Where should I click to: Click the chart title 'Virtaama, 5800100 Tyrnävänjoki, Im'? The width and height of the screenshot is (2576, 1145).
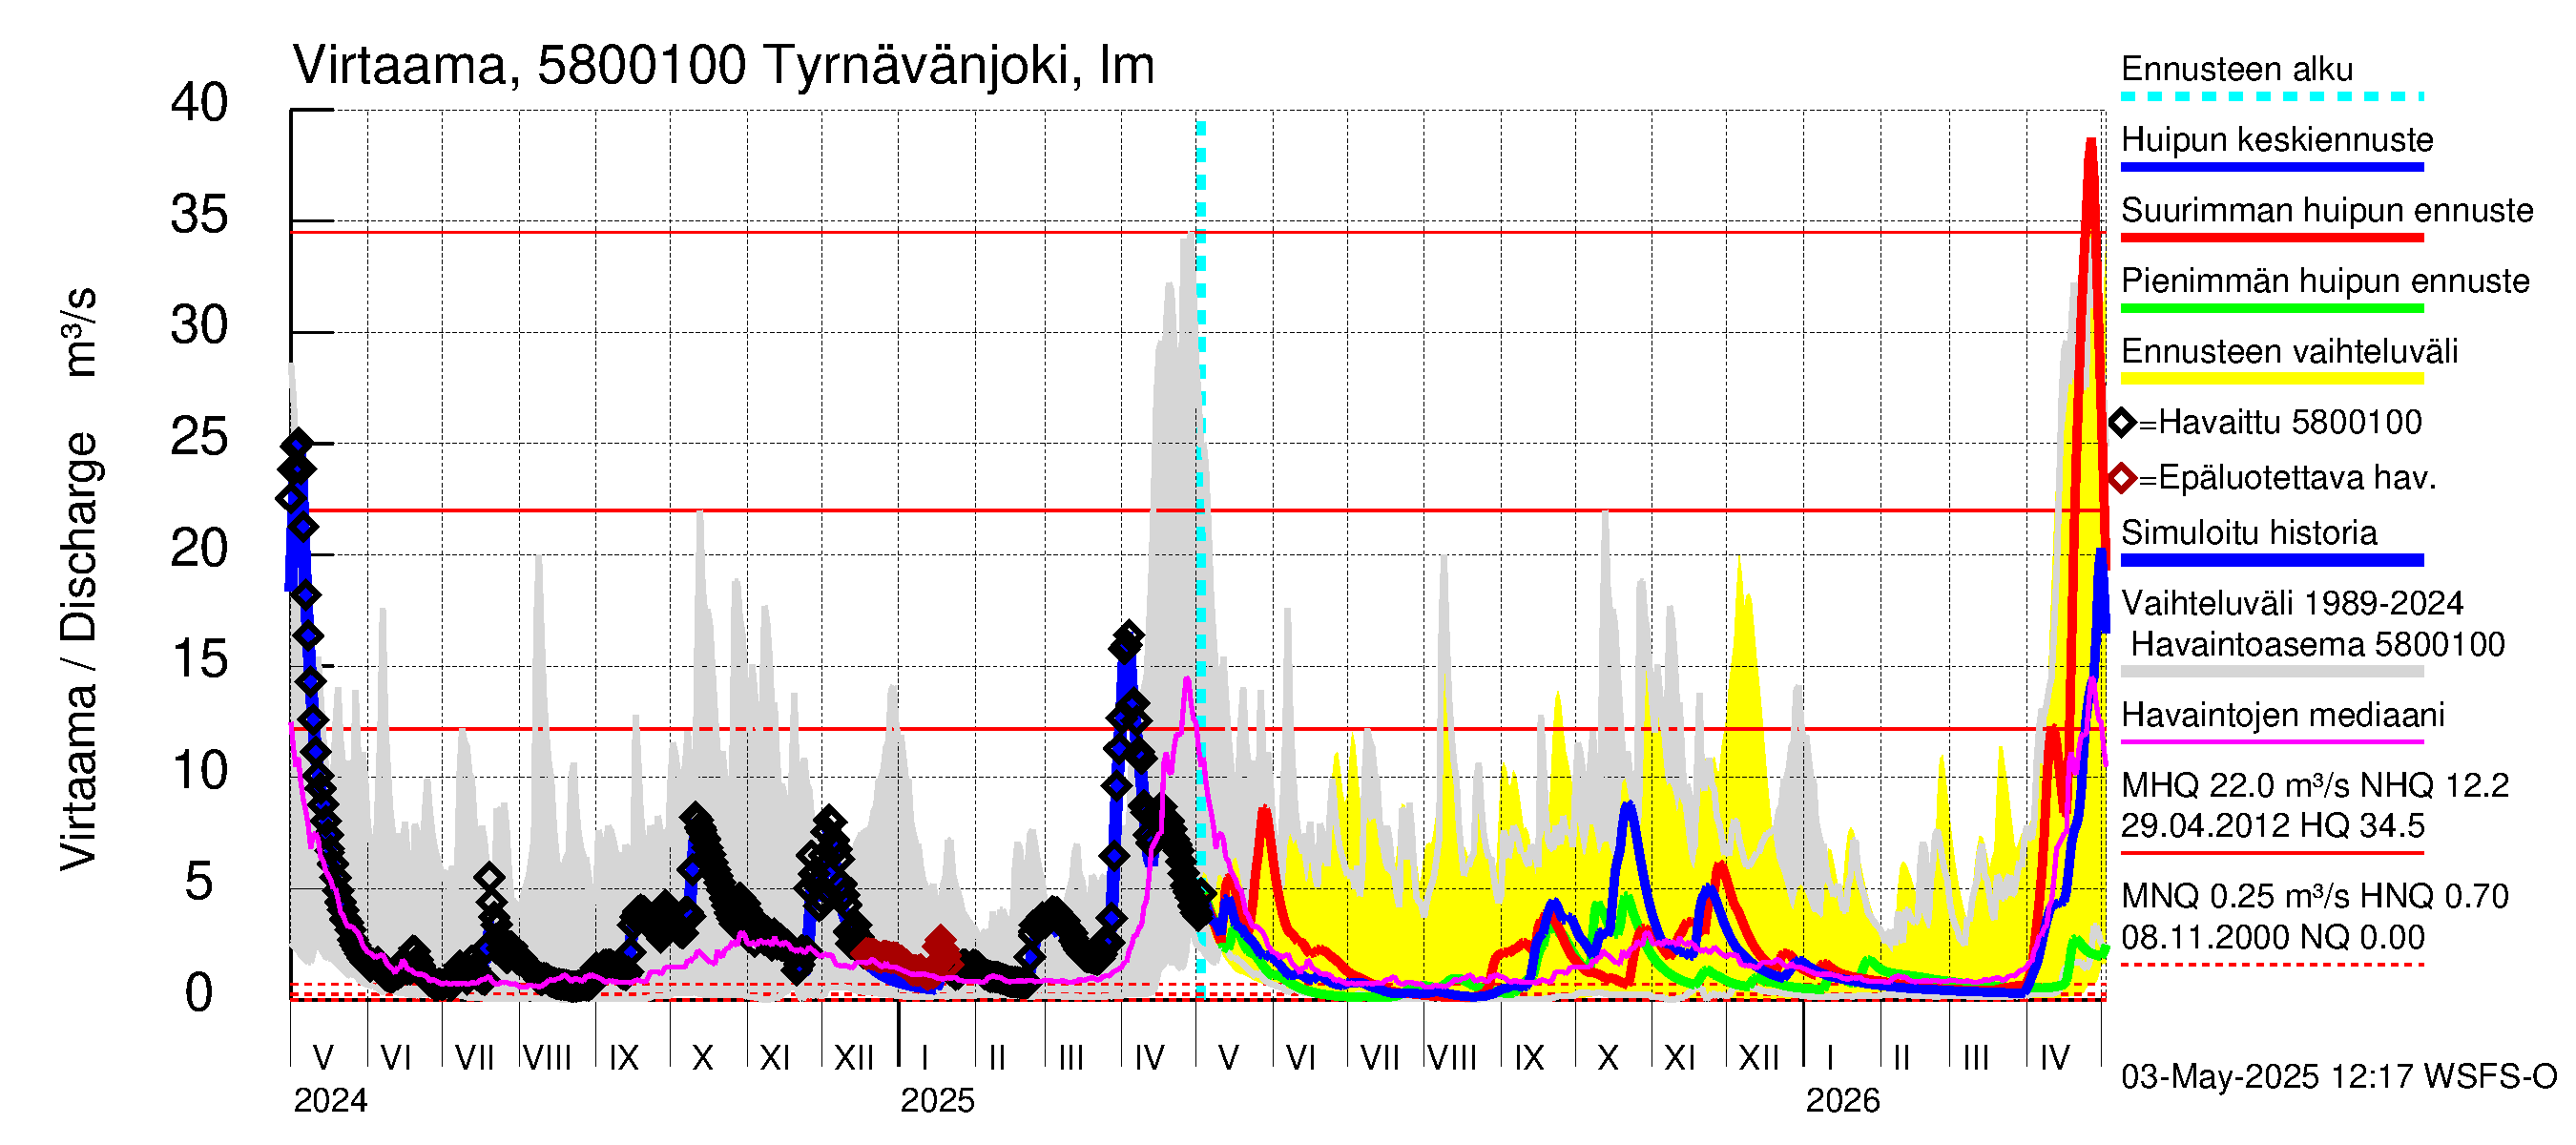click(723, 66)
